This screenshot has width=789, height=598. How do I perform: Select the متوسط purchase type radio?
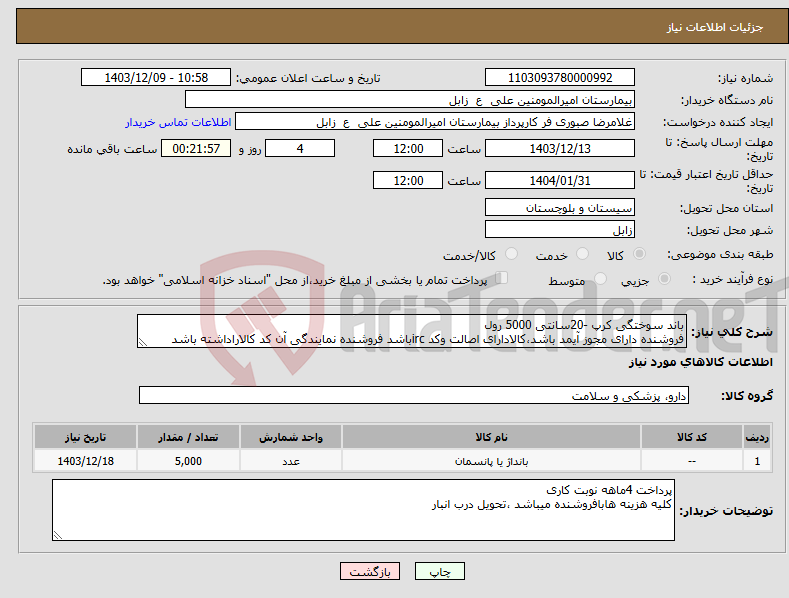(x=600, y=278)
